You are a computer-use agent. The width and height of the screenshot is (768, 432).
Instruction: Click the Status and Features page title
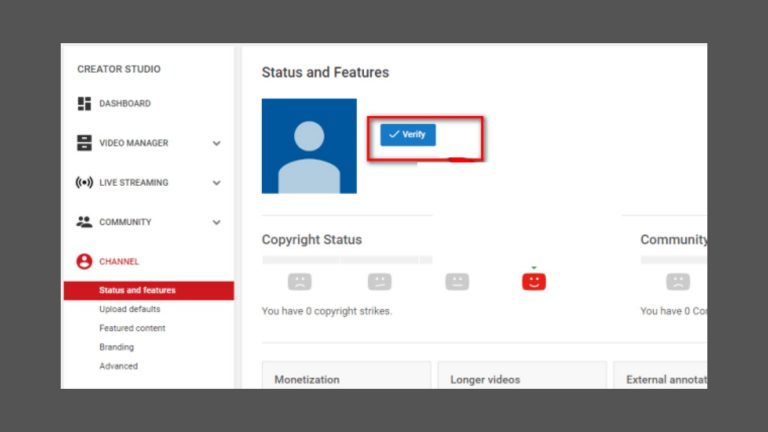[x=325, y=72]
